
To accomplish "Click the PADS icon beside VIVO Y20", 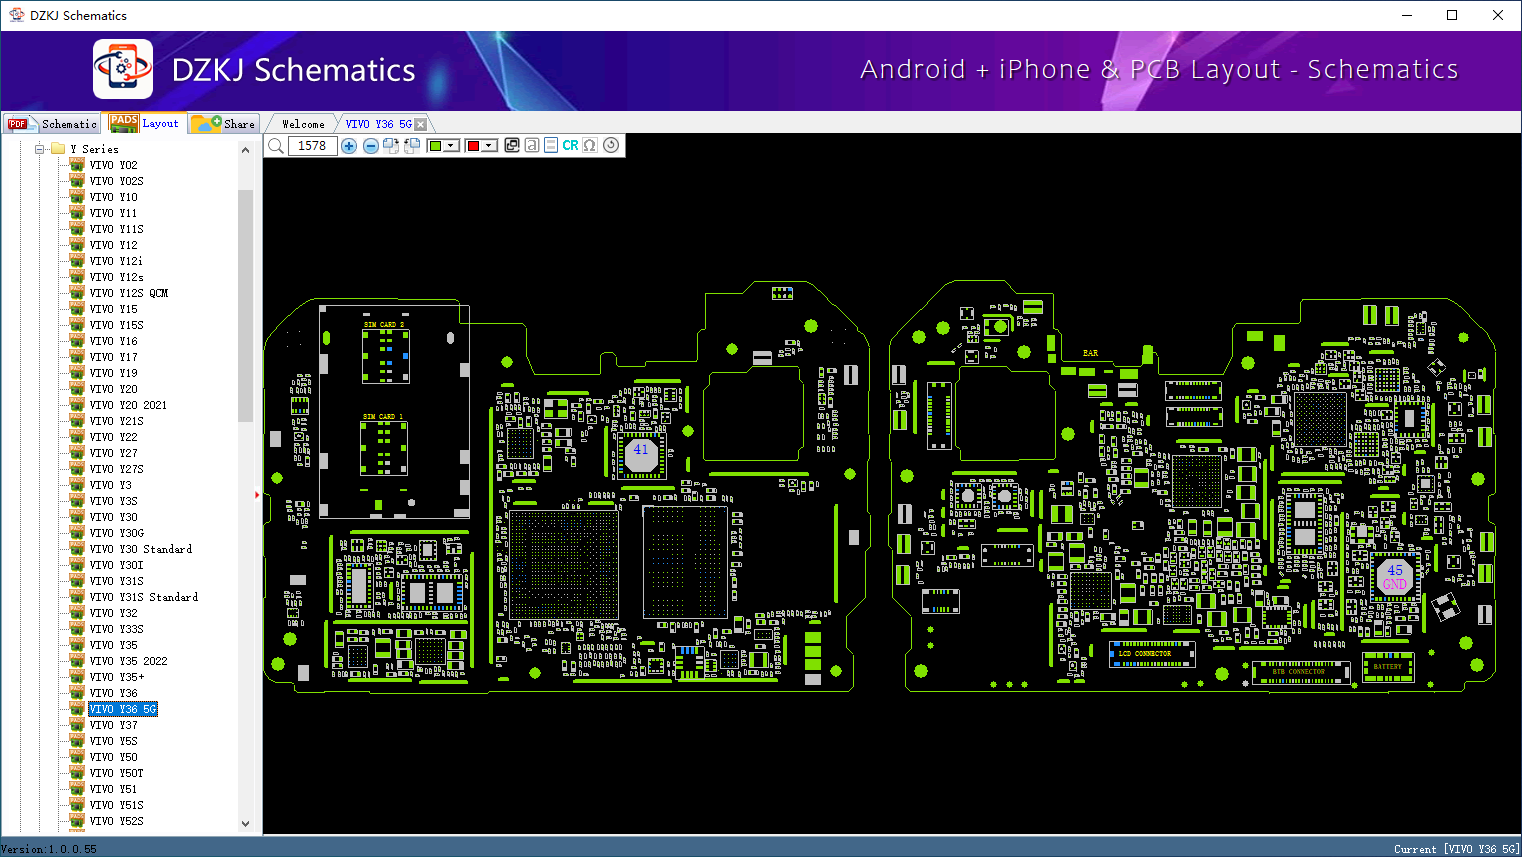I will 77,389.
